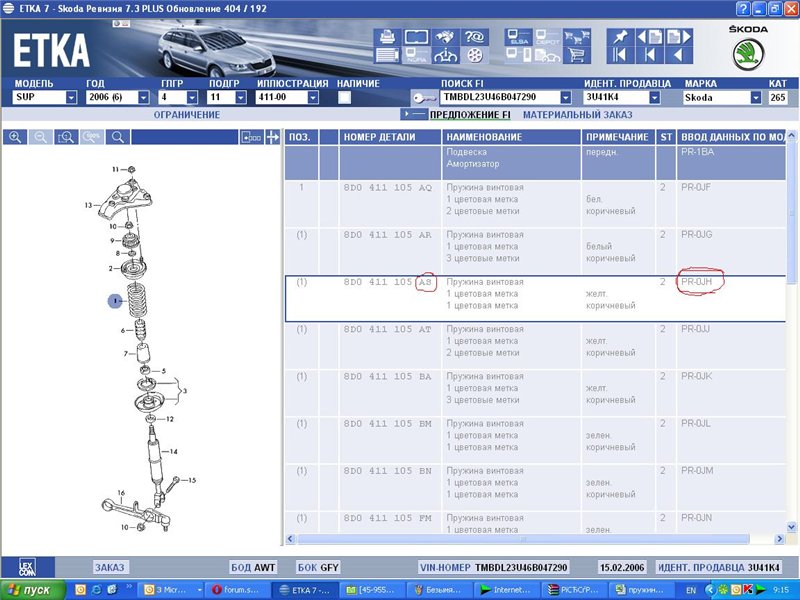Screen dimensions: 800x600
Task: Select part row 8D0 411 105 AT
Action: click(x=535, y=345)
